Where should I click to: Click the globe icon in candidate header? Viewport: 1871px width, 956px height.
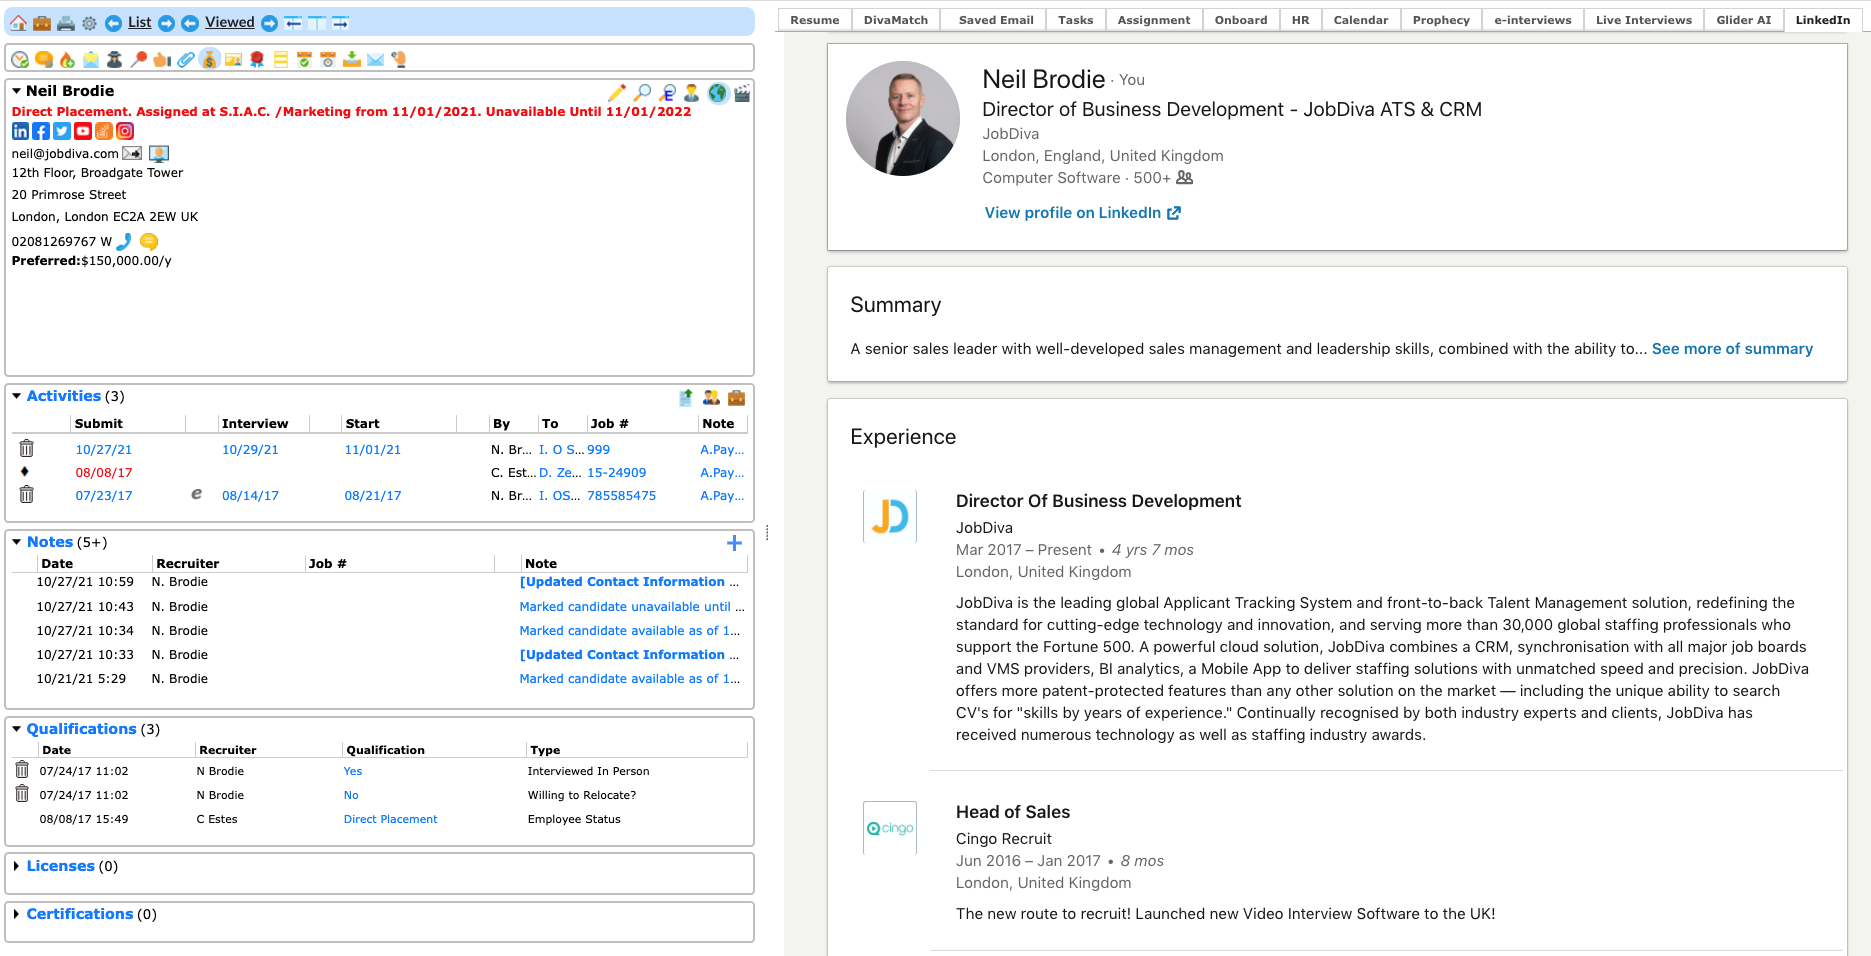717,93
